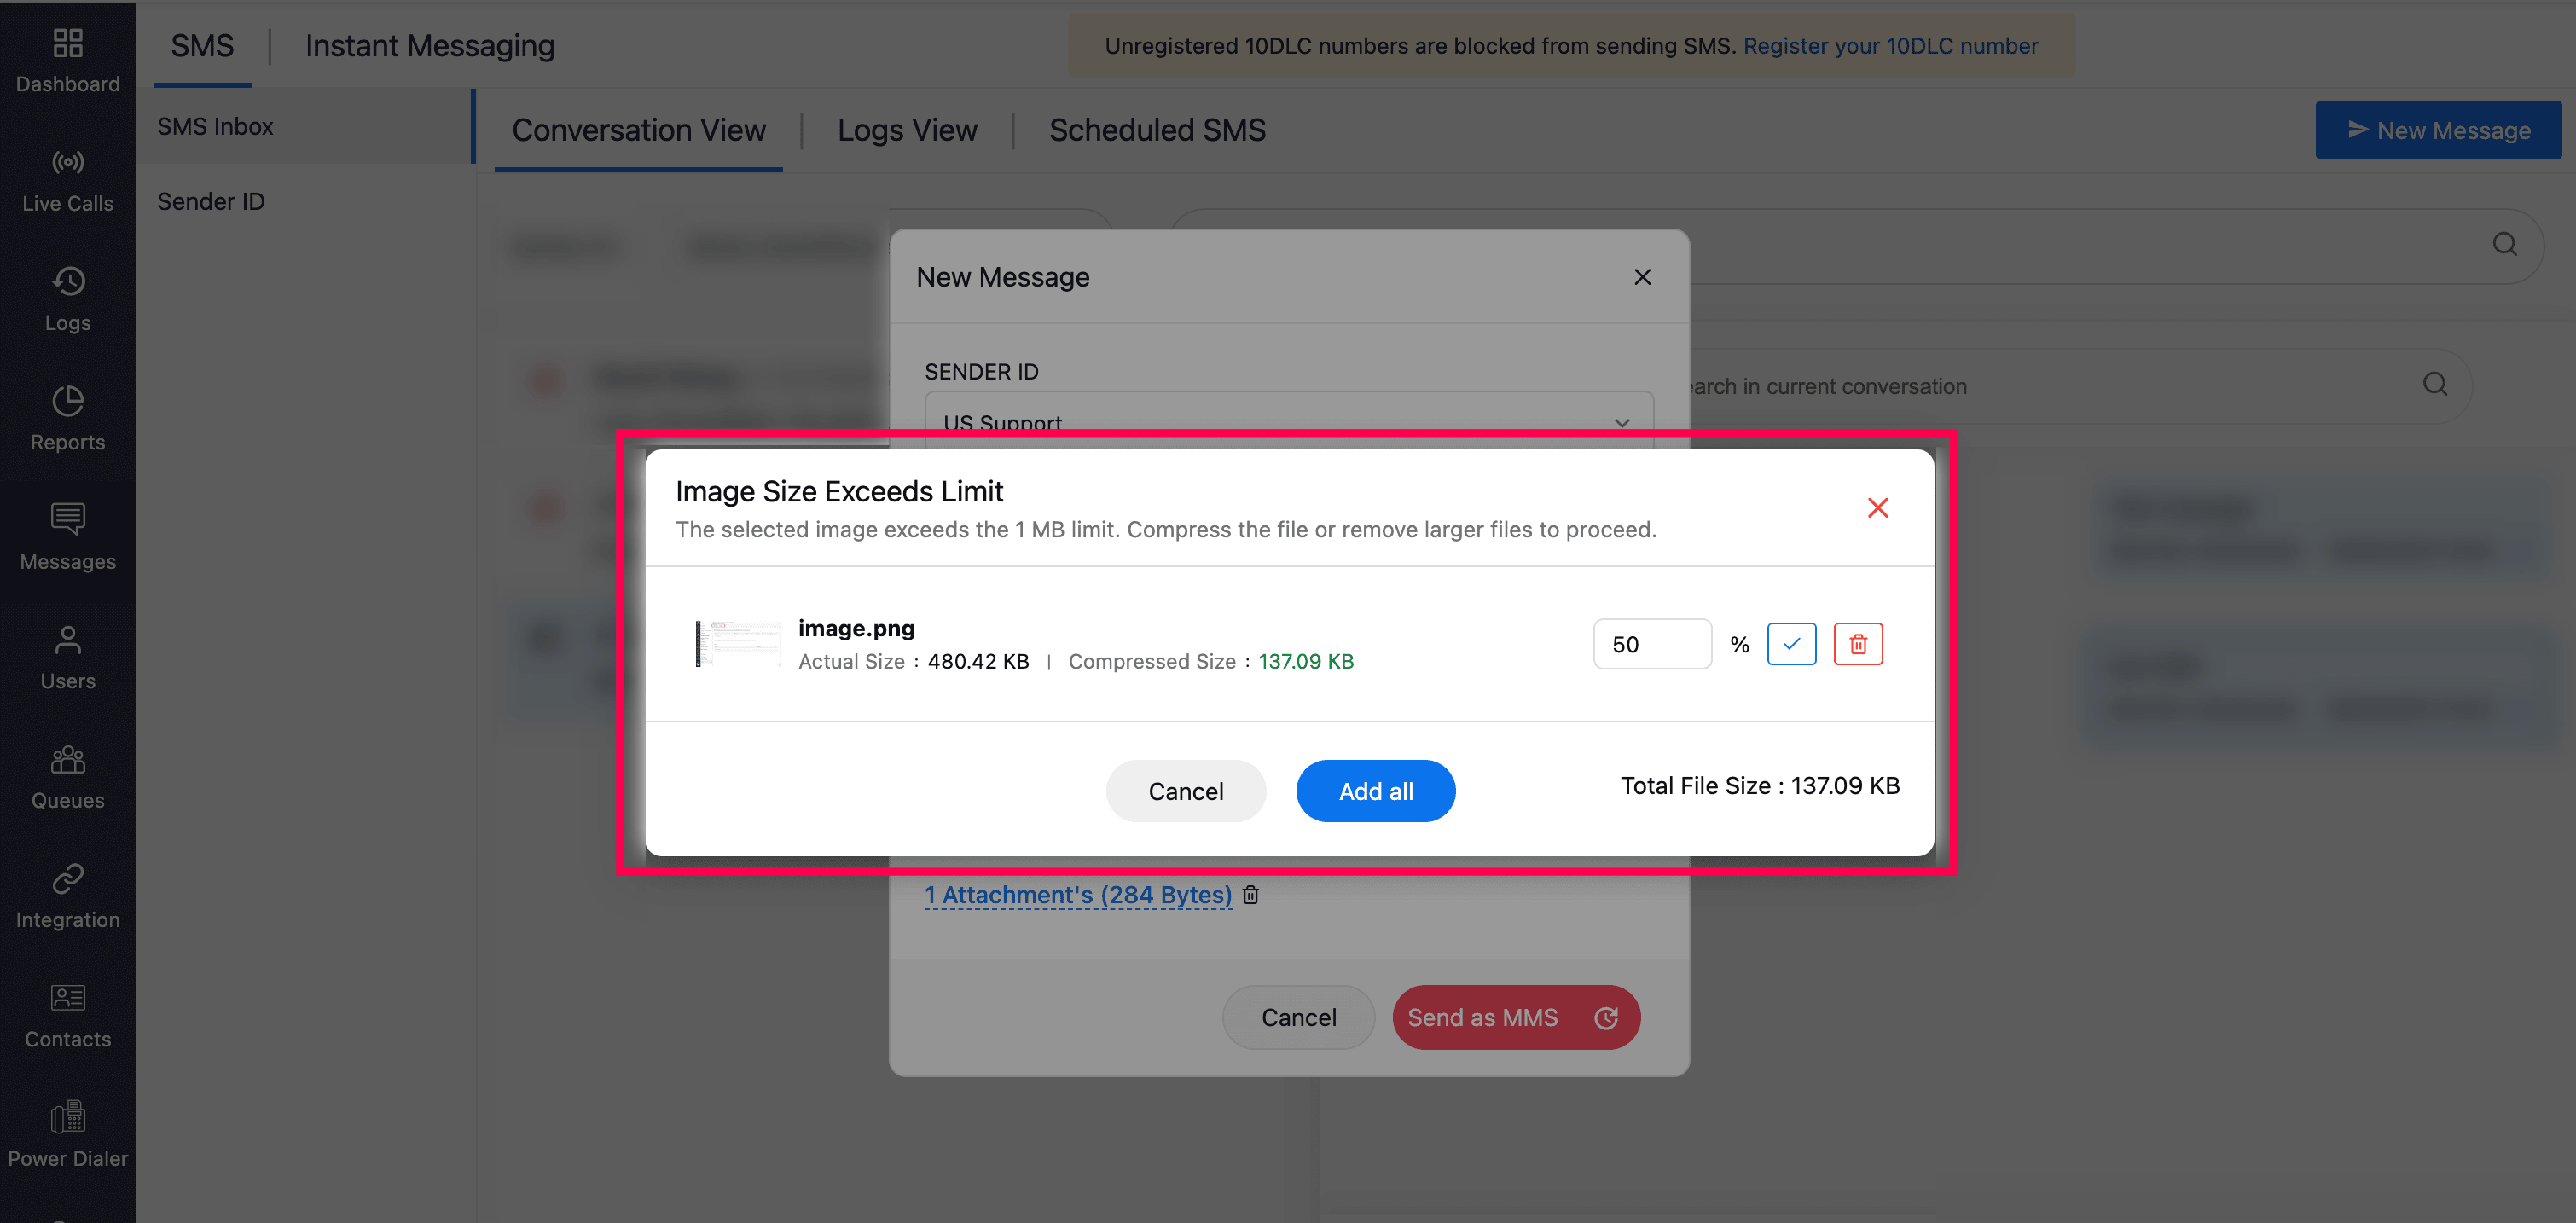
Task: Click the Add all button
Action: tap(1375, 791)
